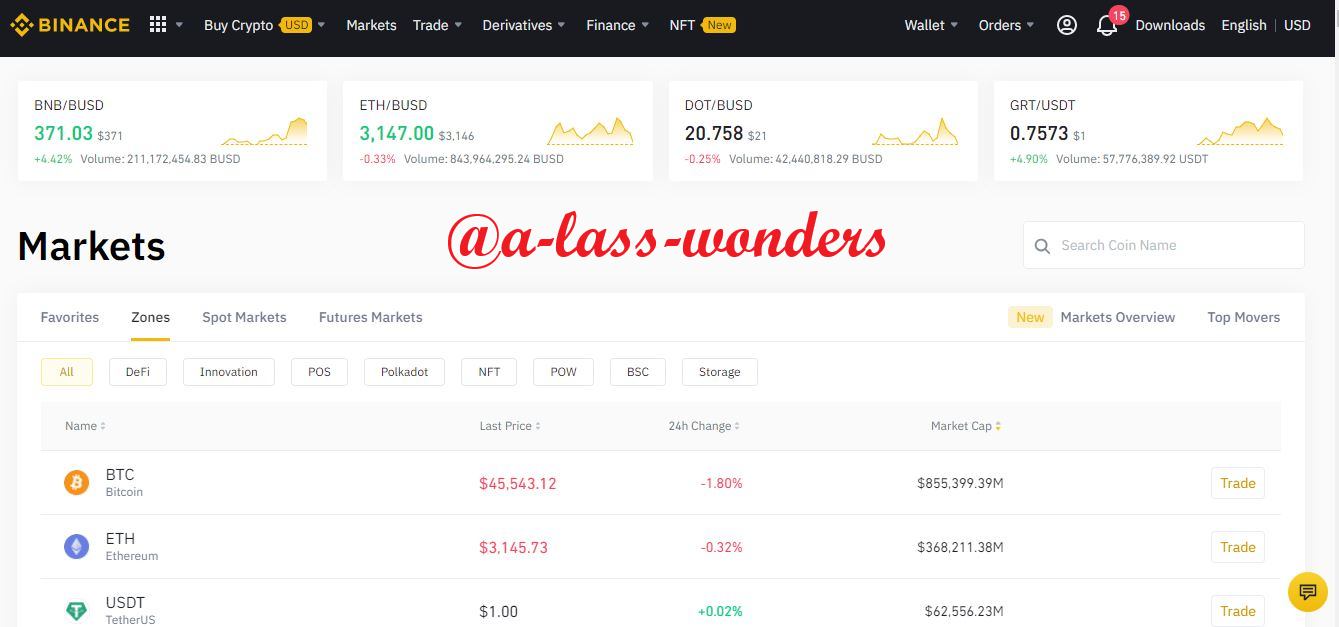
Task: Expand the Wallet dropdown
Action: tap(932, 25)
